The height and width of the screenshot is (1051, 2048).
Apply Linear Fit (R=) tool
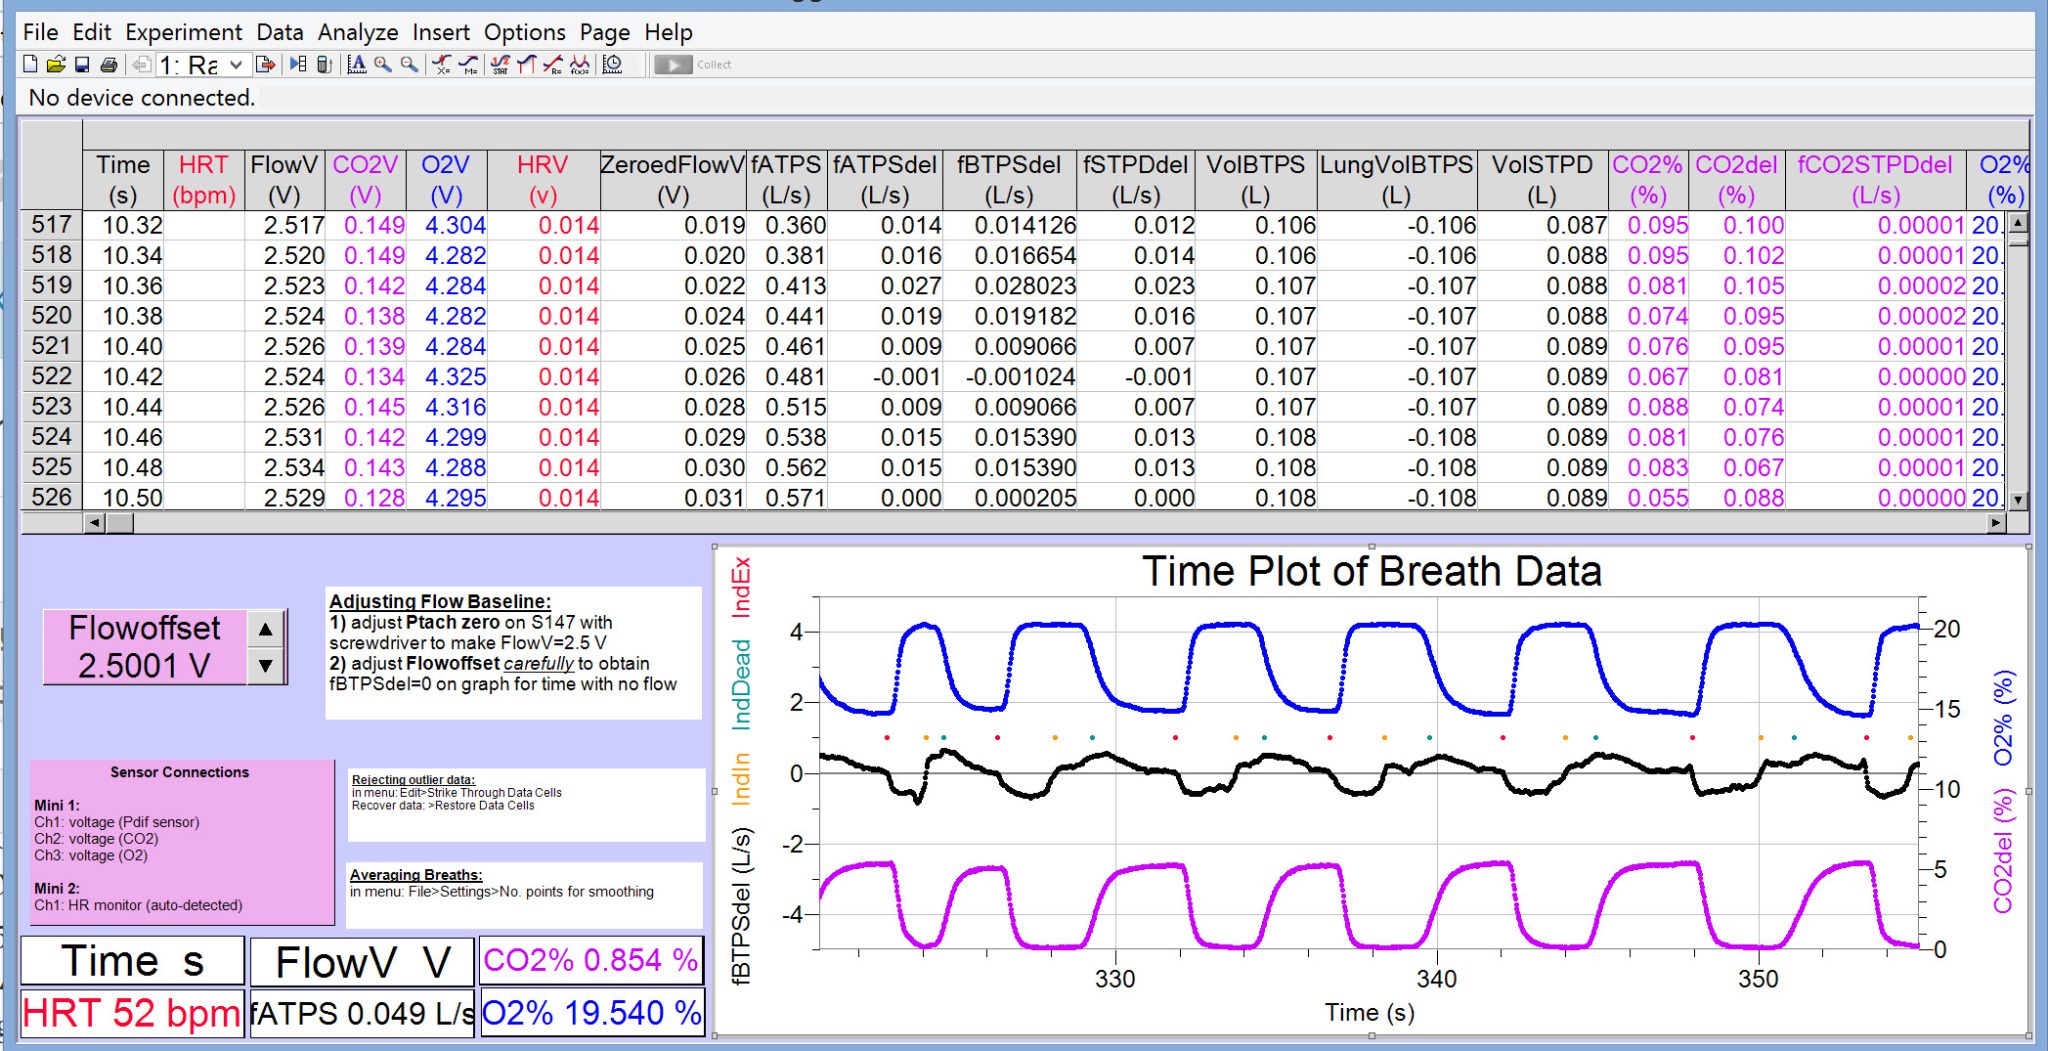[x=553, y=65]
